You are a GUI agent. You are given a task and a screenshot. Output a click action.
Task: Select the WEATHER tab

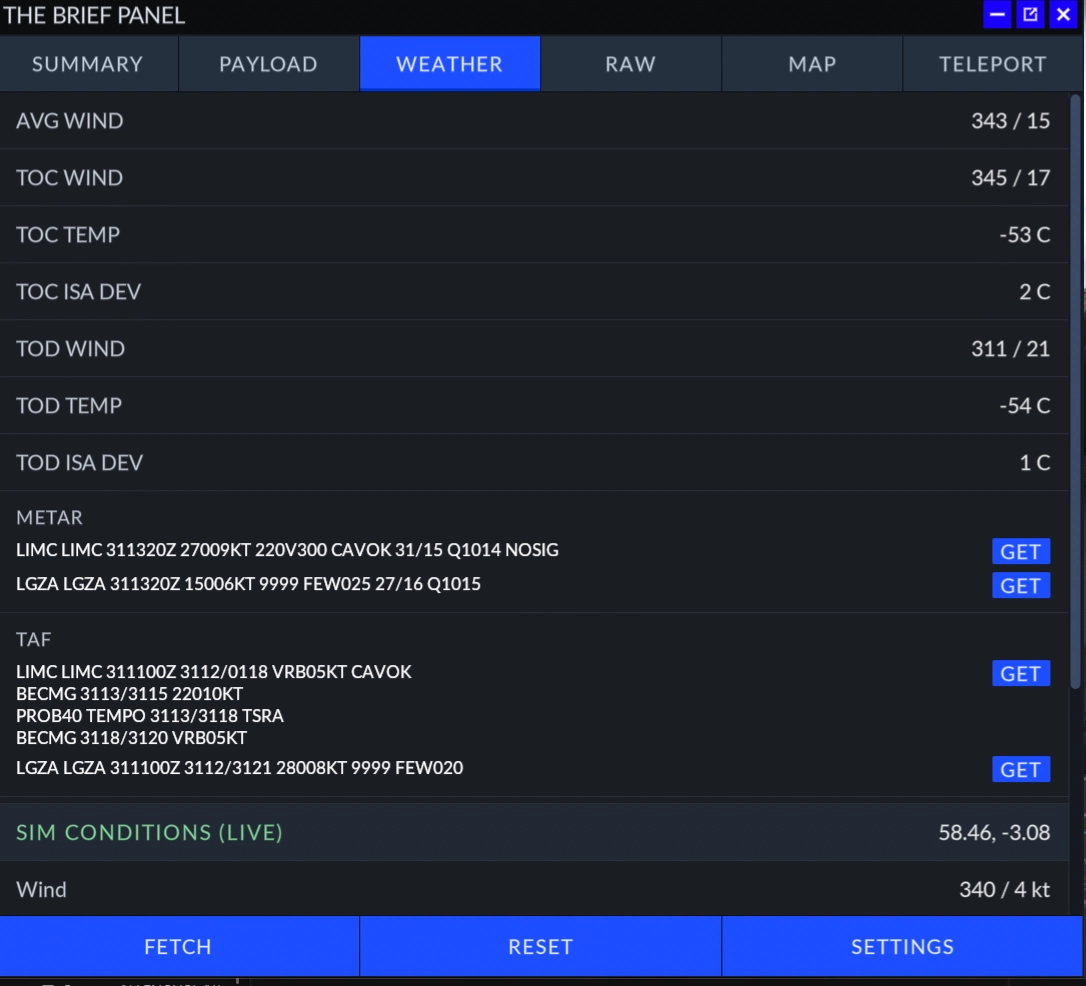pos(449,64)
